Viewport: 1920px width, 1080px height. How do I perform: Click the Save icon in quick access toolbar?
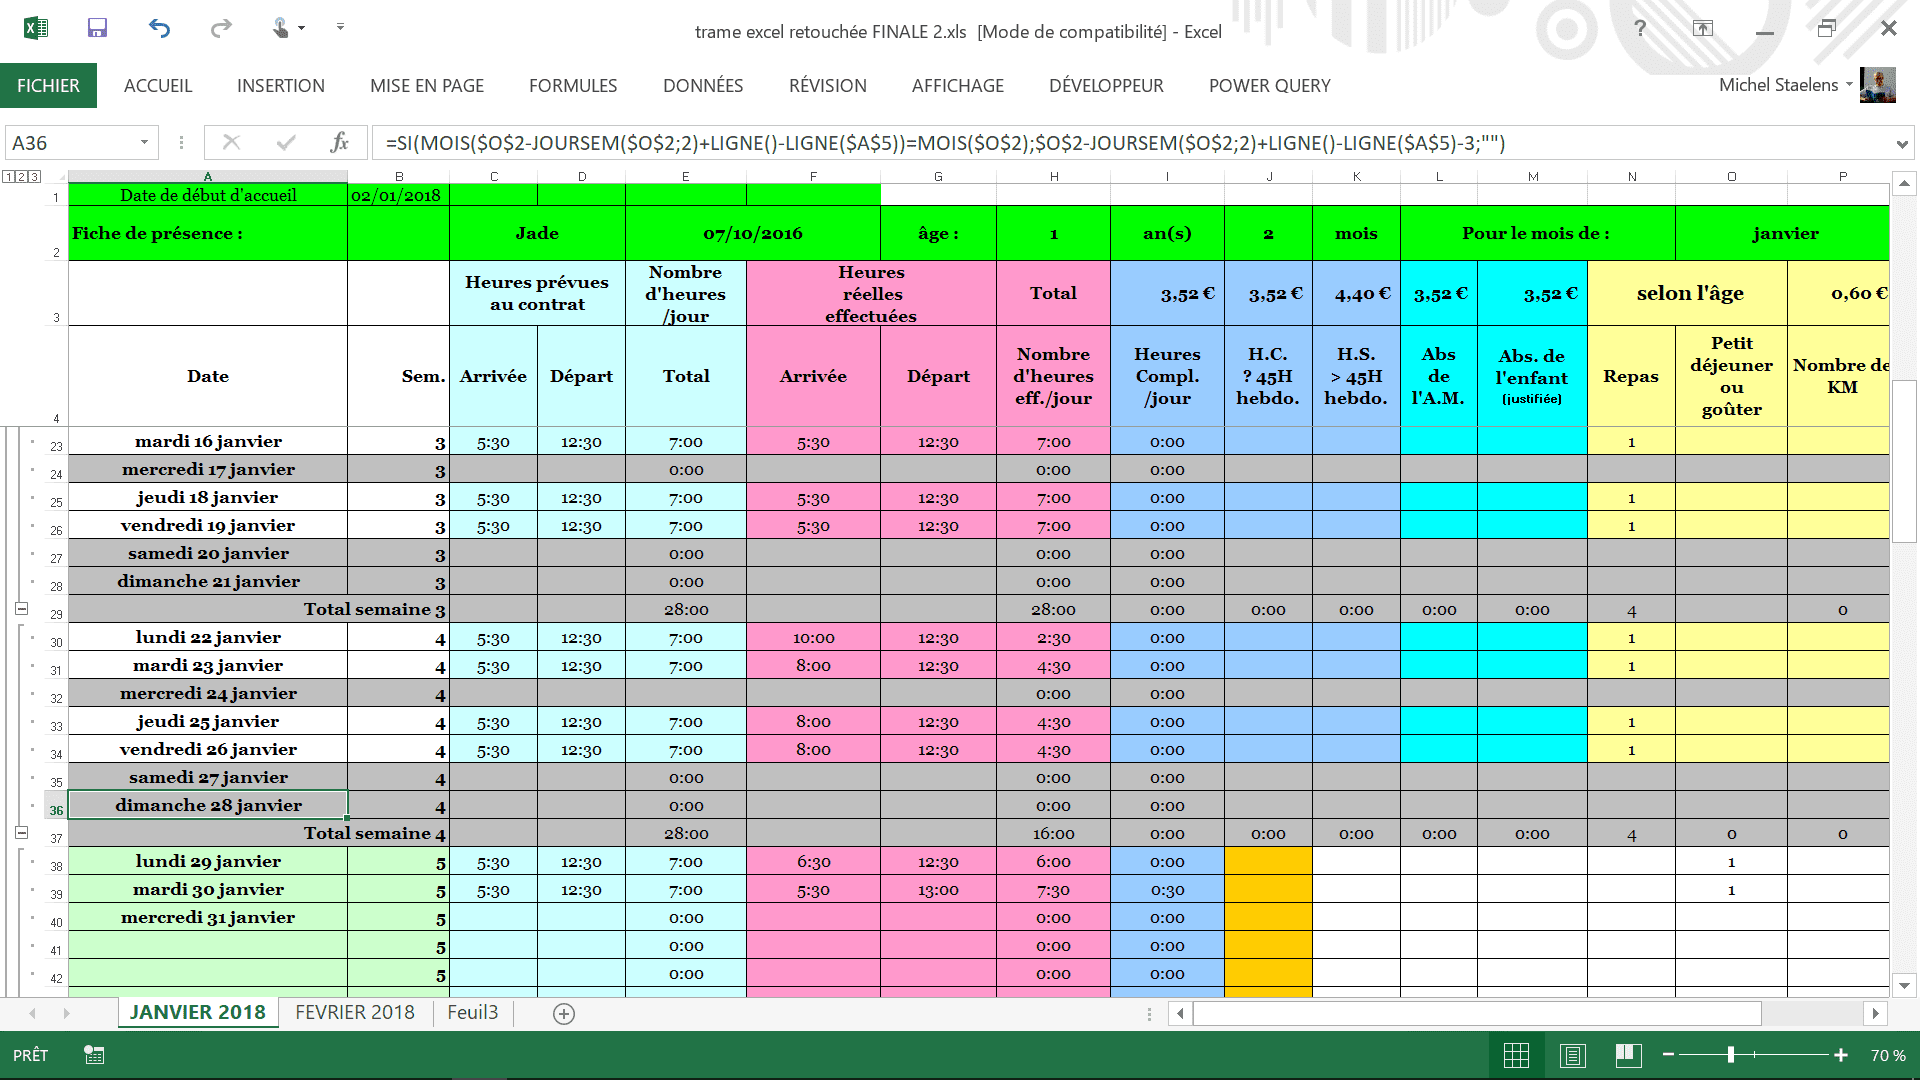tap(97, 28)
